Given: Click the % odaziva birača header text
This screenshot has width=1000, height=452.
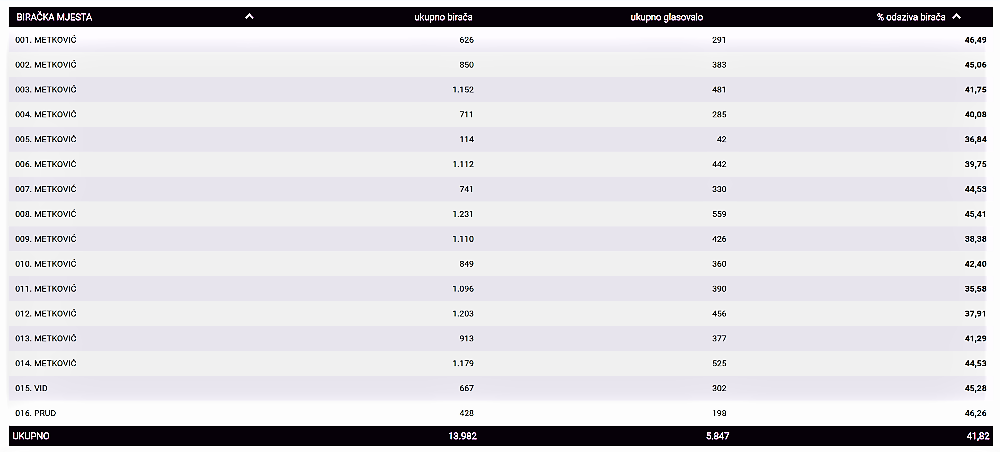Looking at the screenshot, I should point(911,16).
